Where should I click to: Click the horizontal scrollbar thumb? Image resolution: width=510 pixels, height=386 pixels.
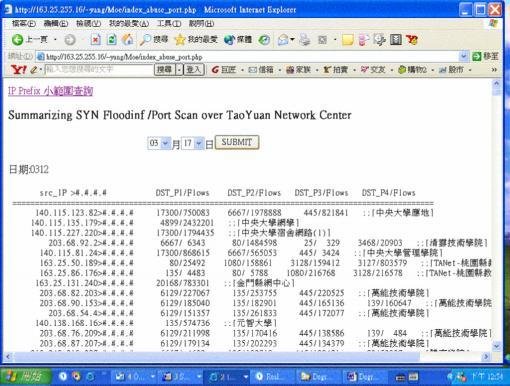tap(216, 357)
